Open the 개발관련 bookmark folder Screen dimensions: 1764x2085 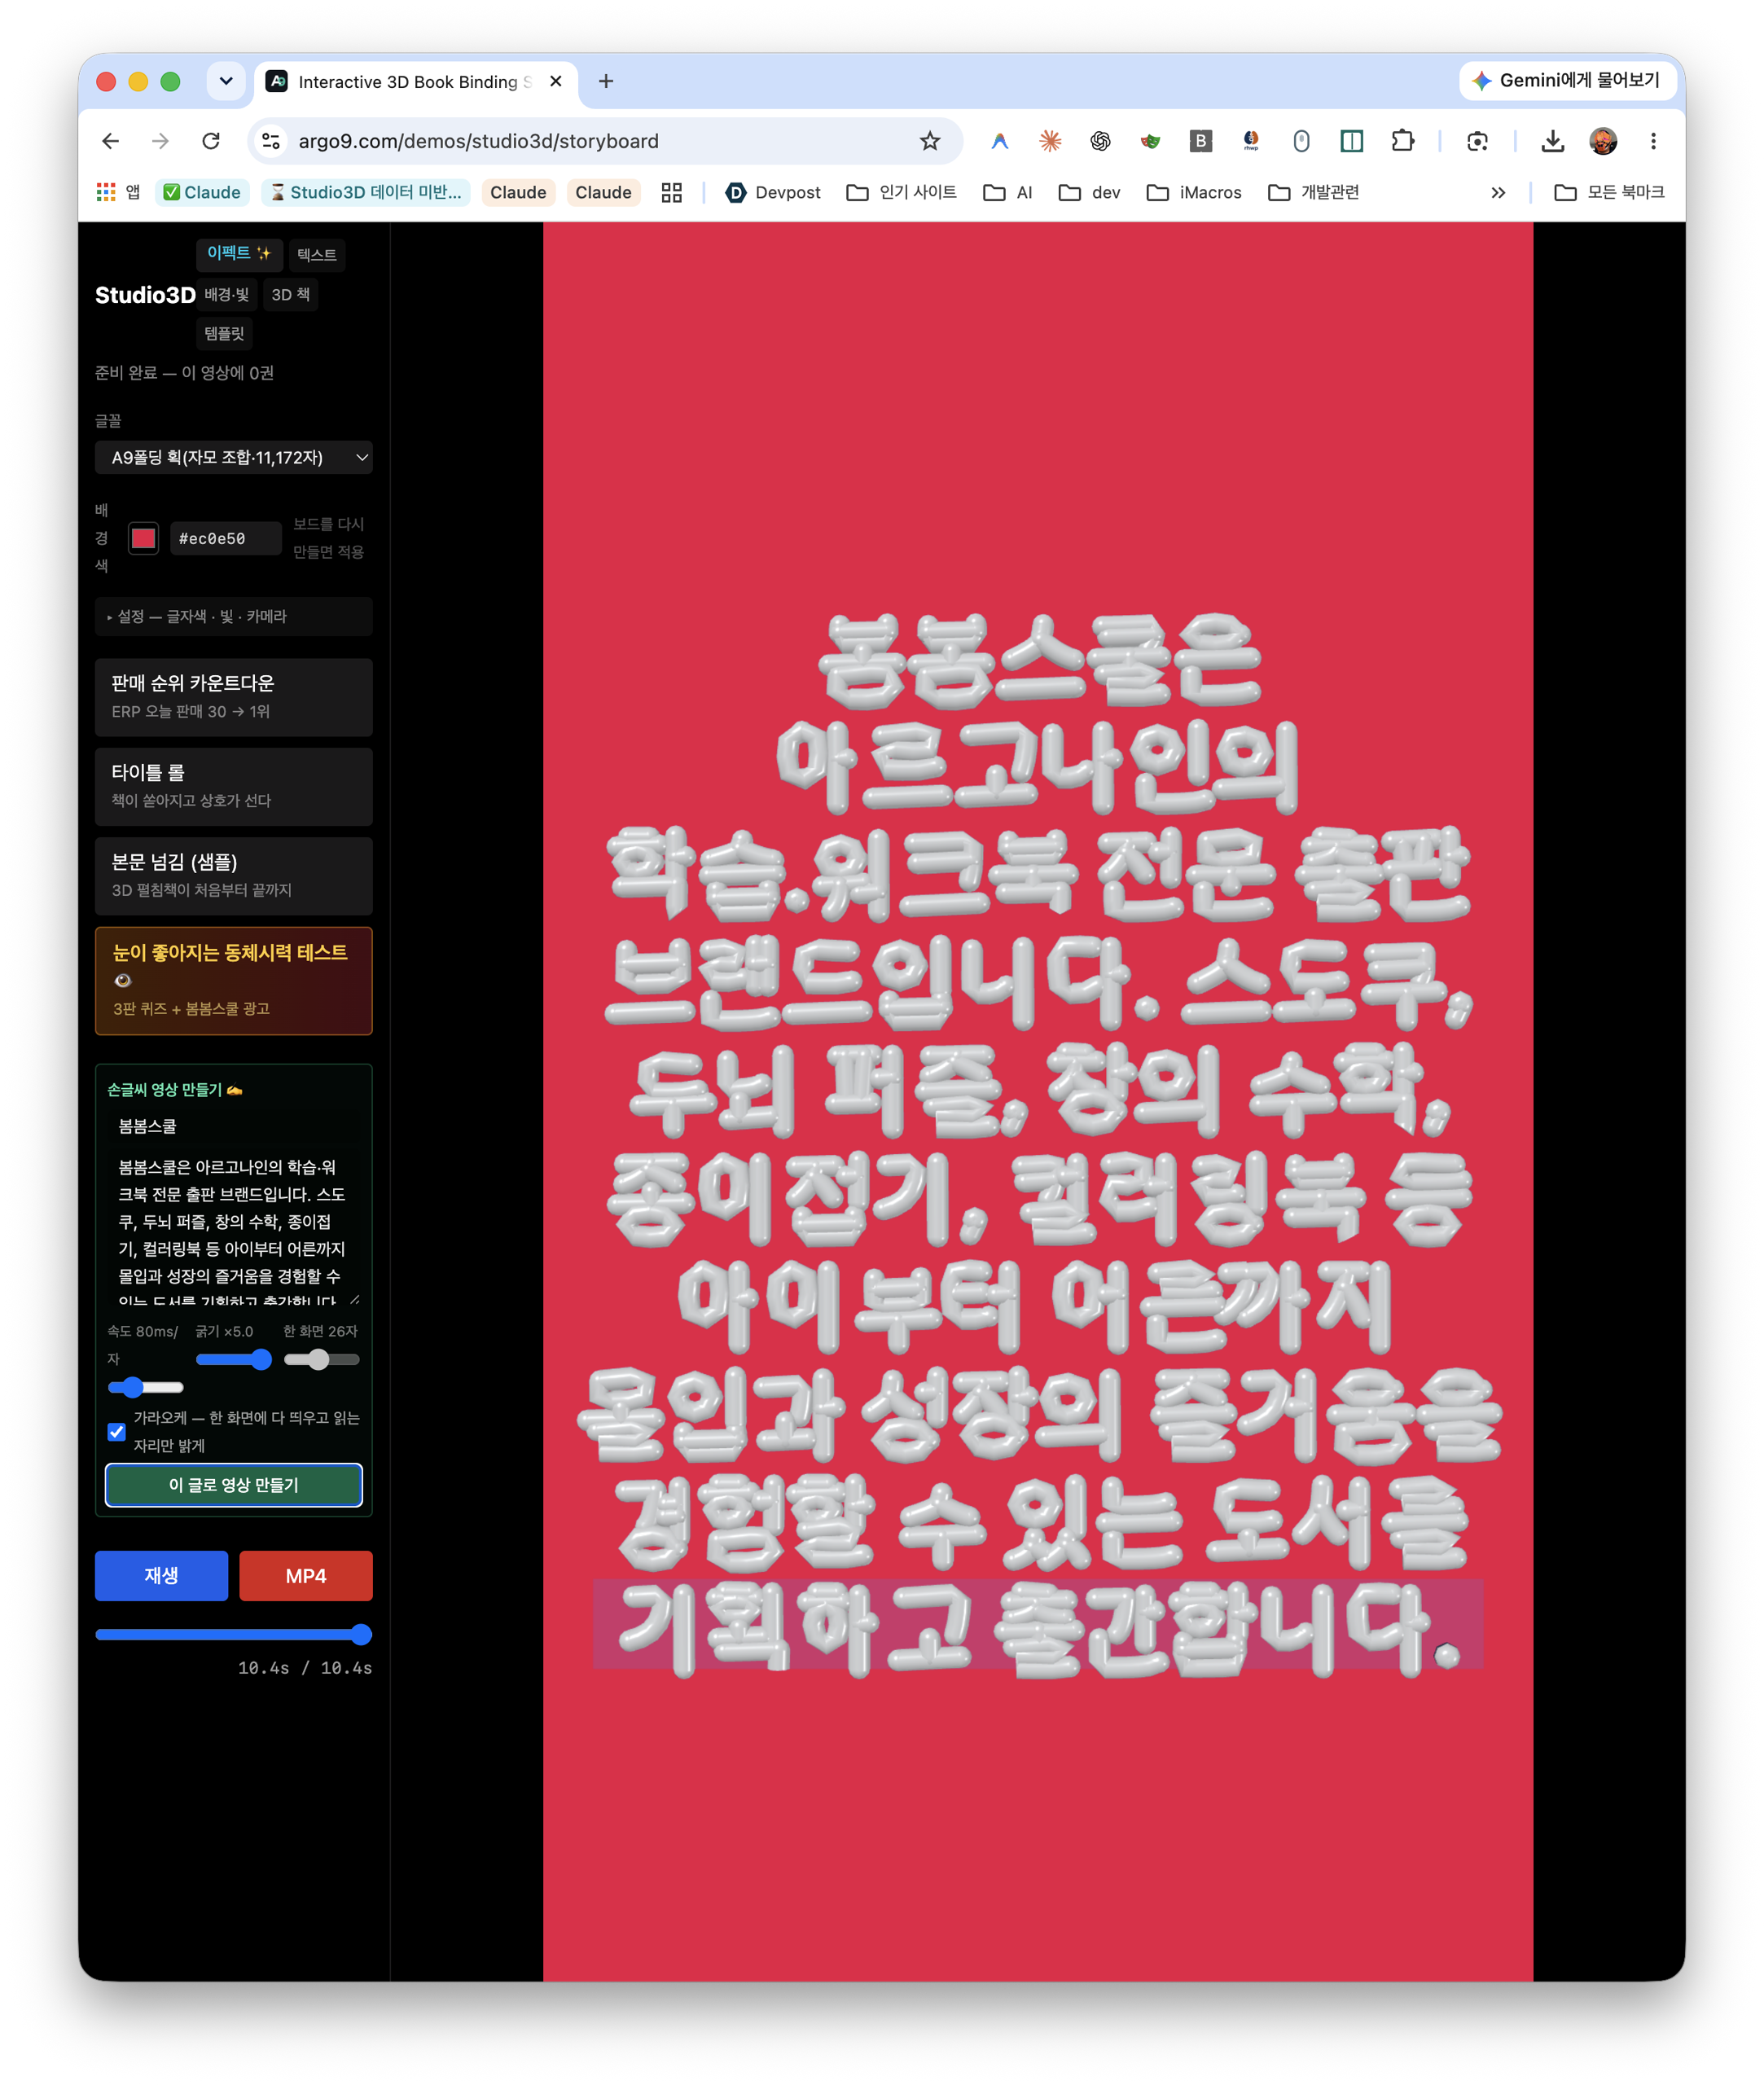[x=1314, y=192]
